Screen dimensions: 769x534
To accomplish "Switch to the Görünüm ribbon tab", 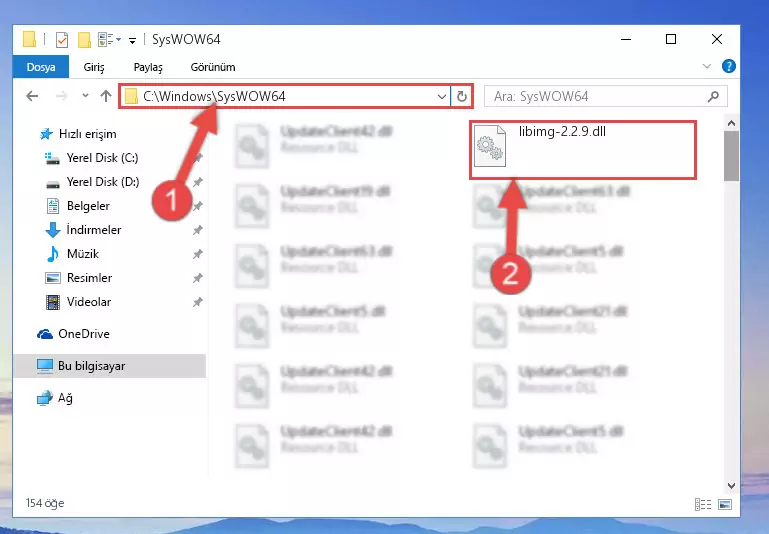I will [213, 67].
